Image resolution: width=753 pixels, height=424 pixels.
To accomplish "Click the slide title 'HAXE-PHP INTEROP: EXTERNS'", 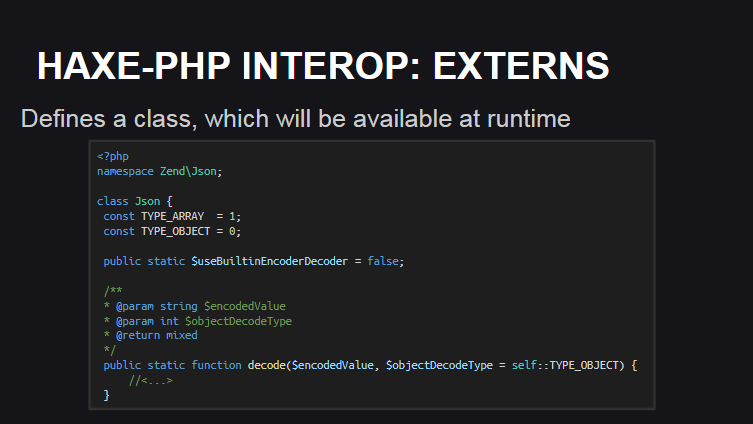I will 323,66.
